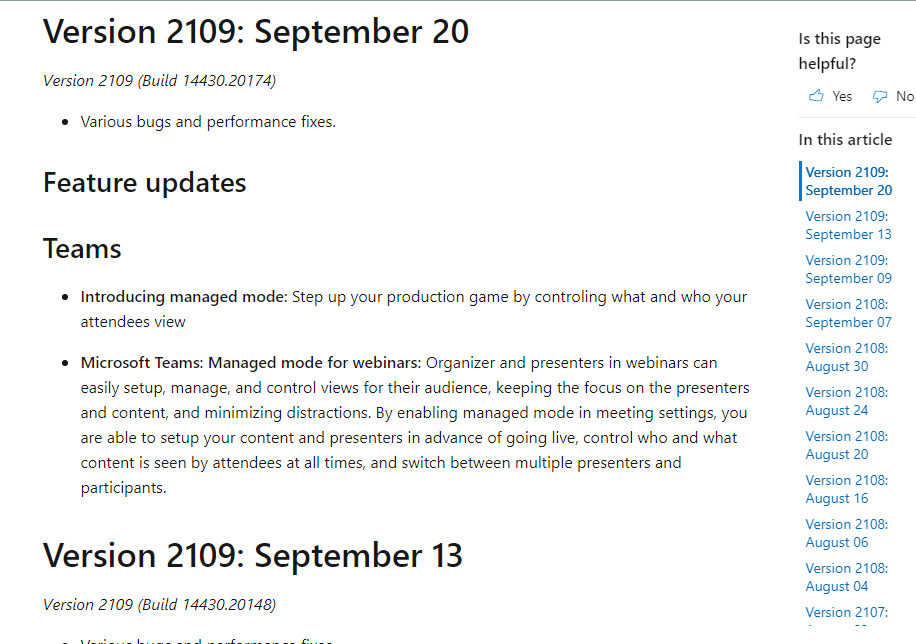Click Yes to mark the page helpful
The height and width of the screenshot is (644, 916).
pos(841,95)
